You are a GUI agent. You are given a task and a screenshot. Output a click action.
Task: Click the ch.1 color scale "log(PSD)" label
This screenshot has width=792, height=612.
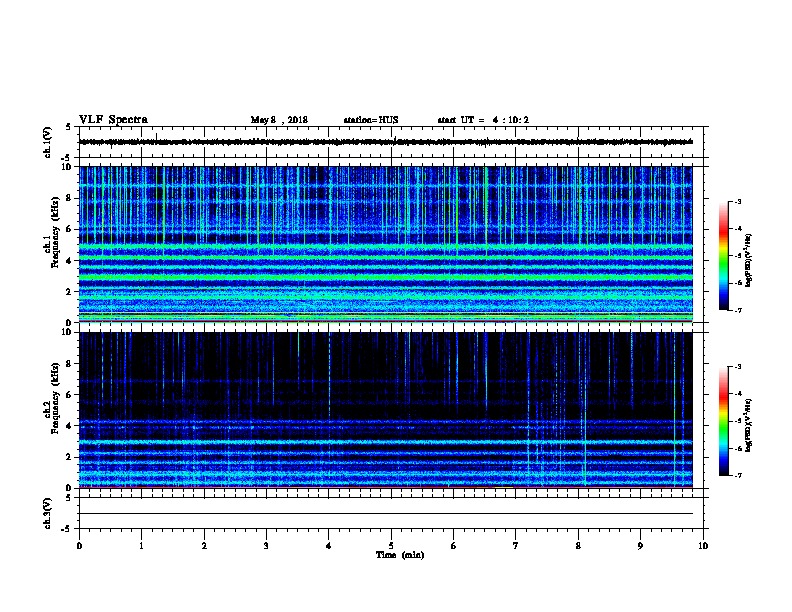(x=749, y=261)
